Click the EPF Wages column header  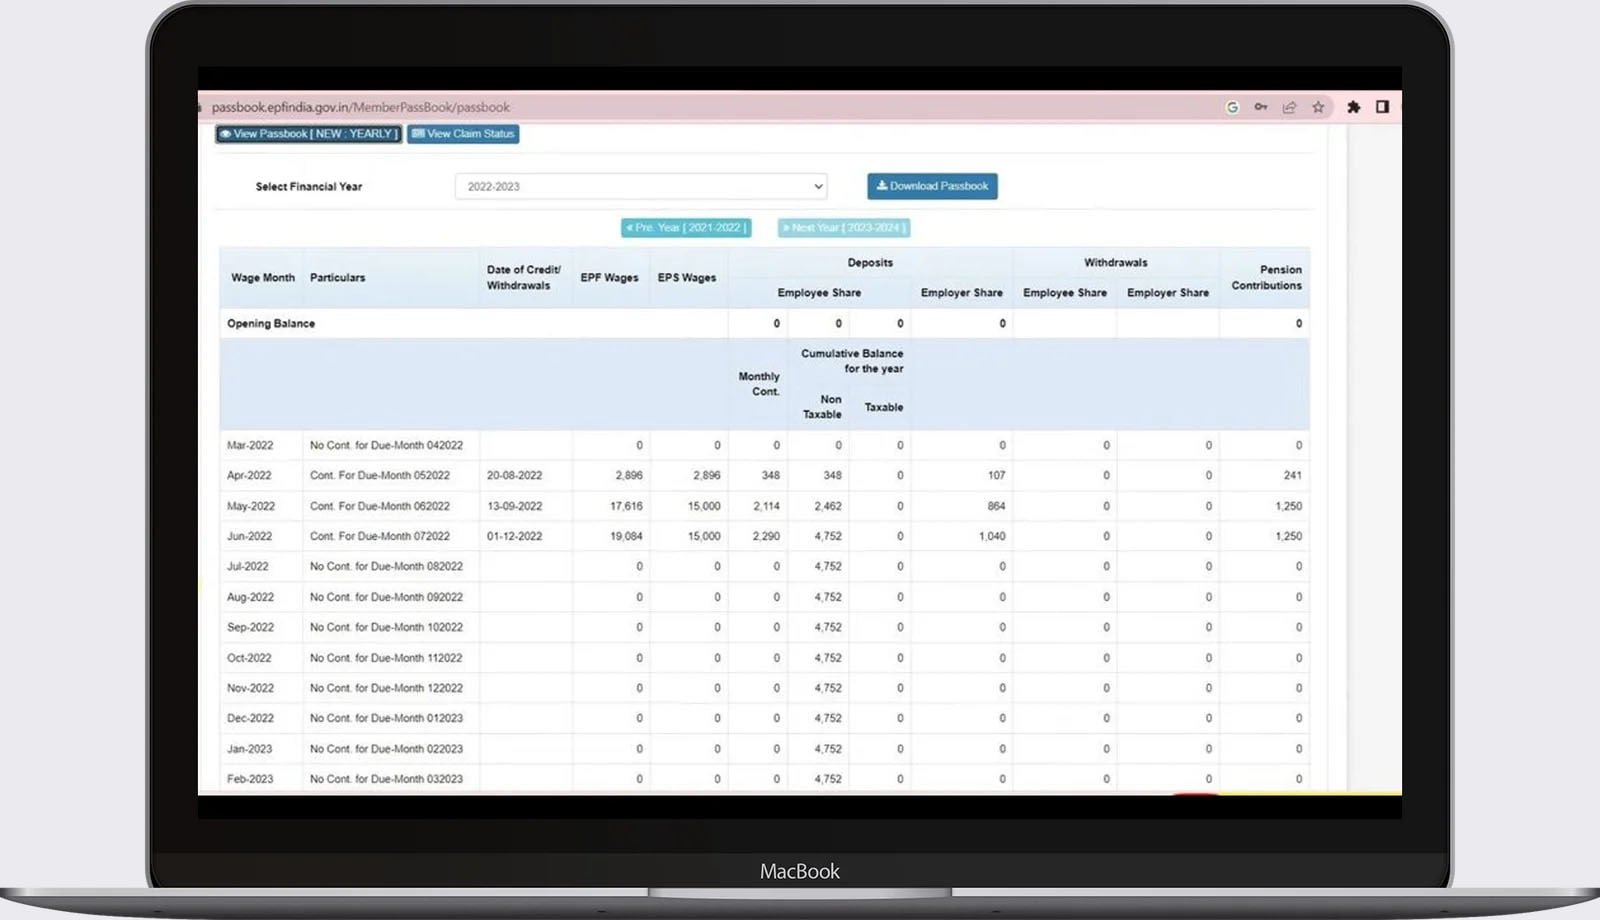[x=609, y=278]
